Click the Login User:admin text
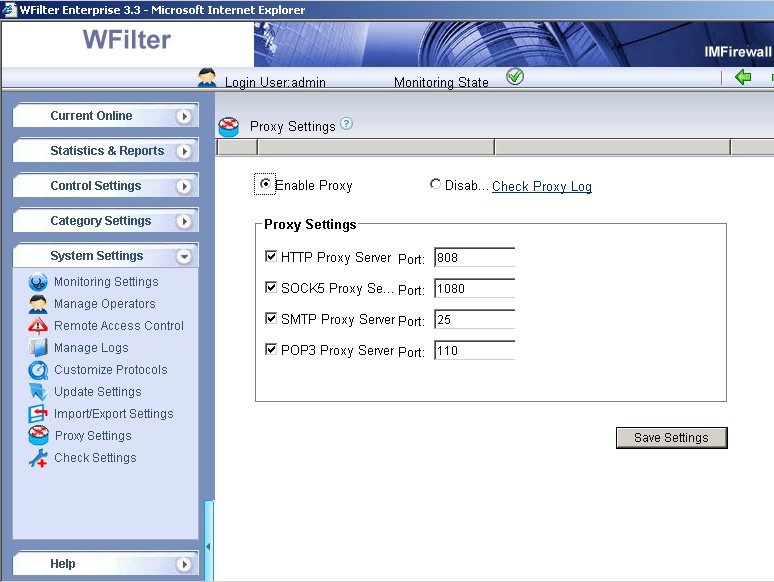The height and width of the screenshot is (582, 774). tap(275, 82)
